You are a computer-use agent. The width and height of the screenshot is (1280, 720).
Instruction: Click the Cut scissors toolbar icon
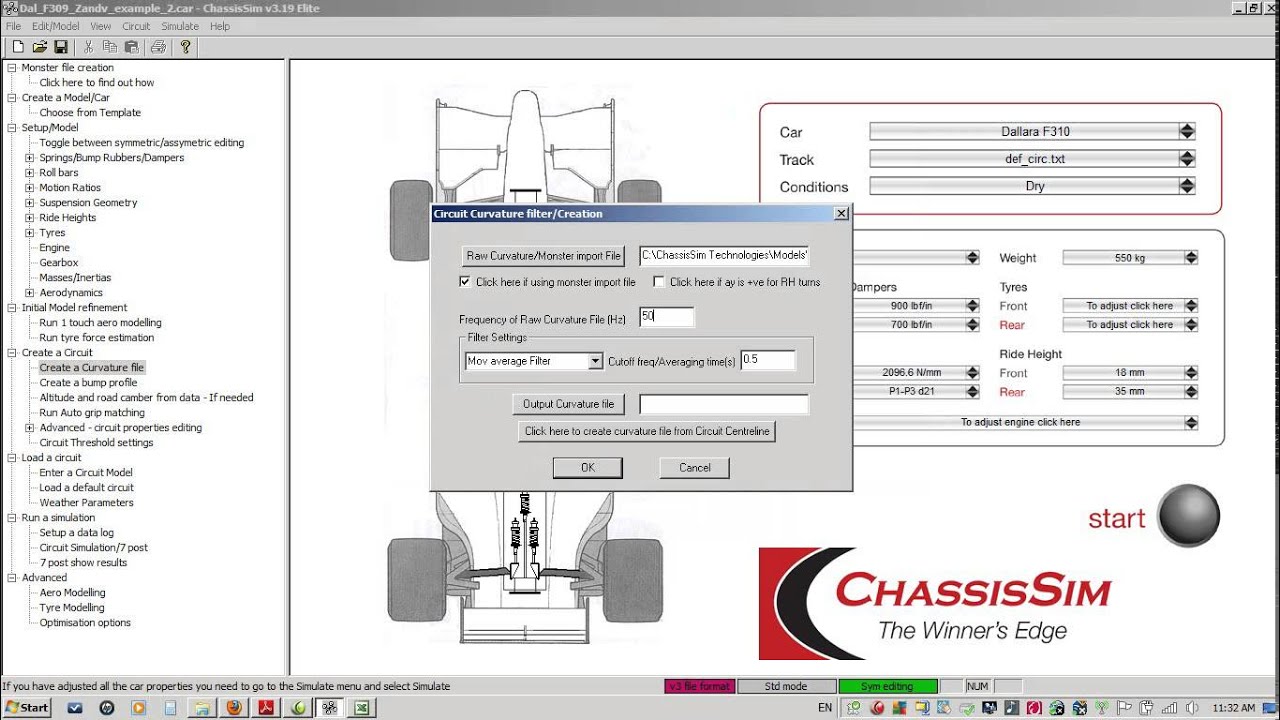[88, 47]
